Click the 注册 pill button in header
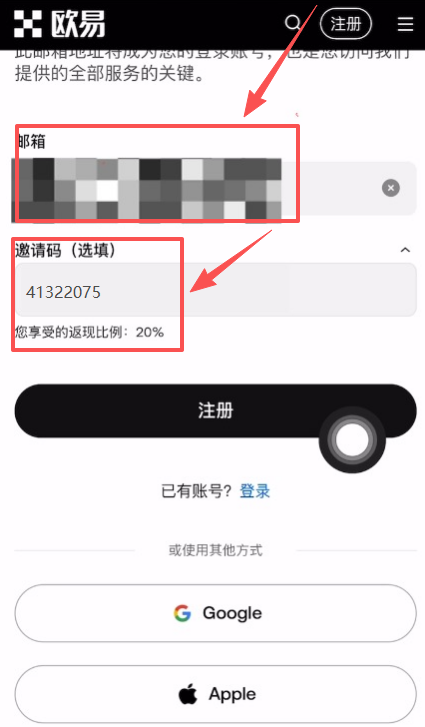The height and width of the screenshot is (727, 425). 346,23
